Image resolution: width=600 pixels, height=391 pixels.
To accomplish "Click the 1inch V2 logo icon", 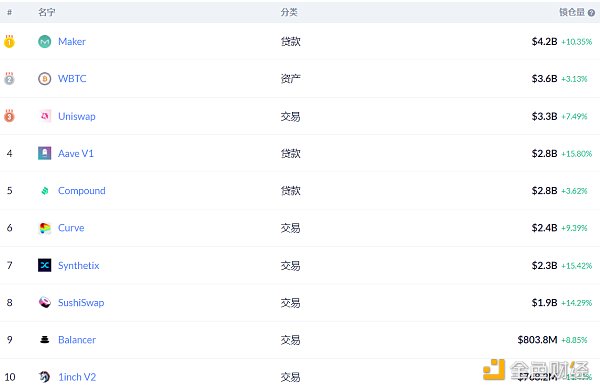I will (45, 377).
